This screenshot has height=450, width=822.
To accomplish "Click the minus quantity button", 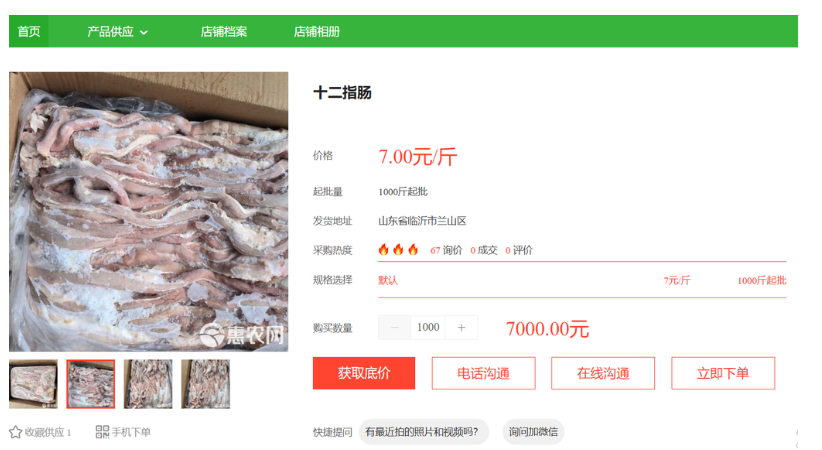I will [395, 328].
